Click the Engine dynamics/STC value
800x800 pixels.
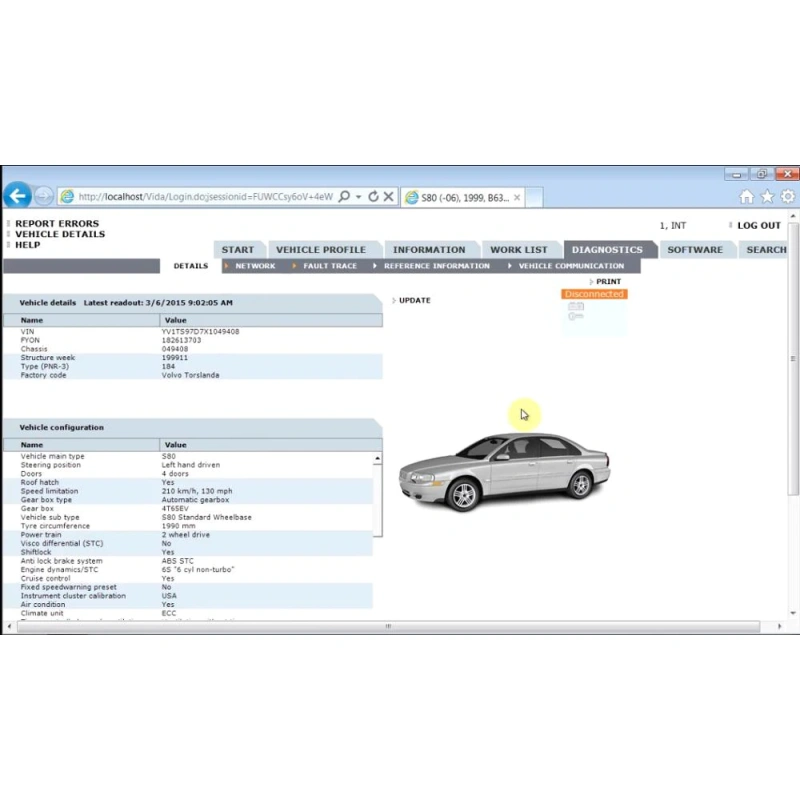tap(197, 569)
